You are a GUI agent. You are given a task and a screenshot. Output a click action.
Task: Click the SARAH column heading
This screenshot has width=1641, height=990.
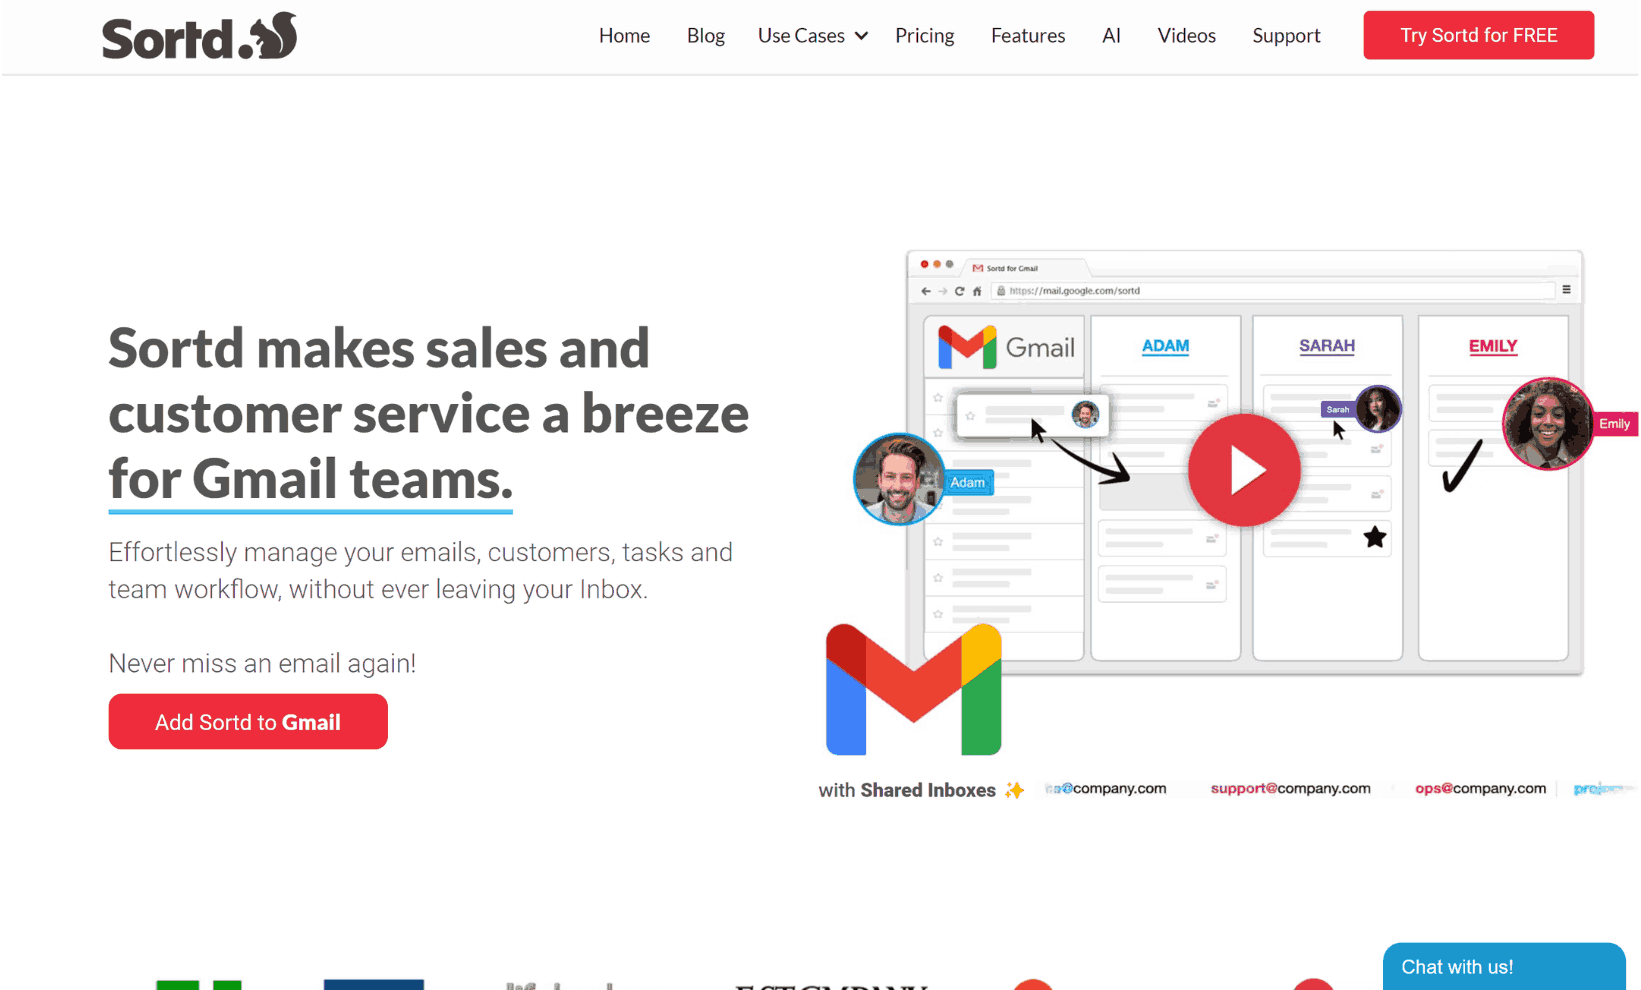click(x=1326, y=346)
